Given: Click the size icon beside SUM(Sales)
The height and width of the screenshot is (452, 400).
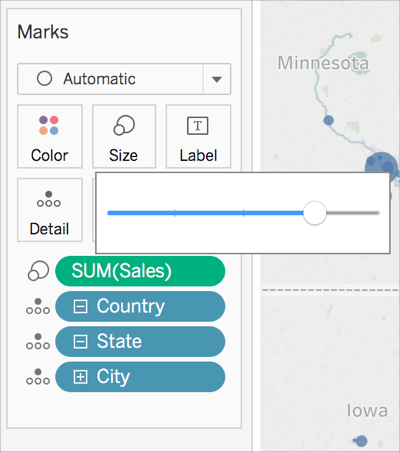Looking at the screenshot, I should [x=38, y=271].
